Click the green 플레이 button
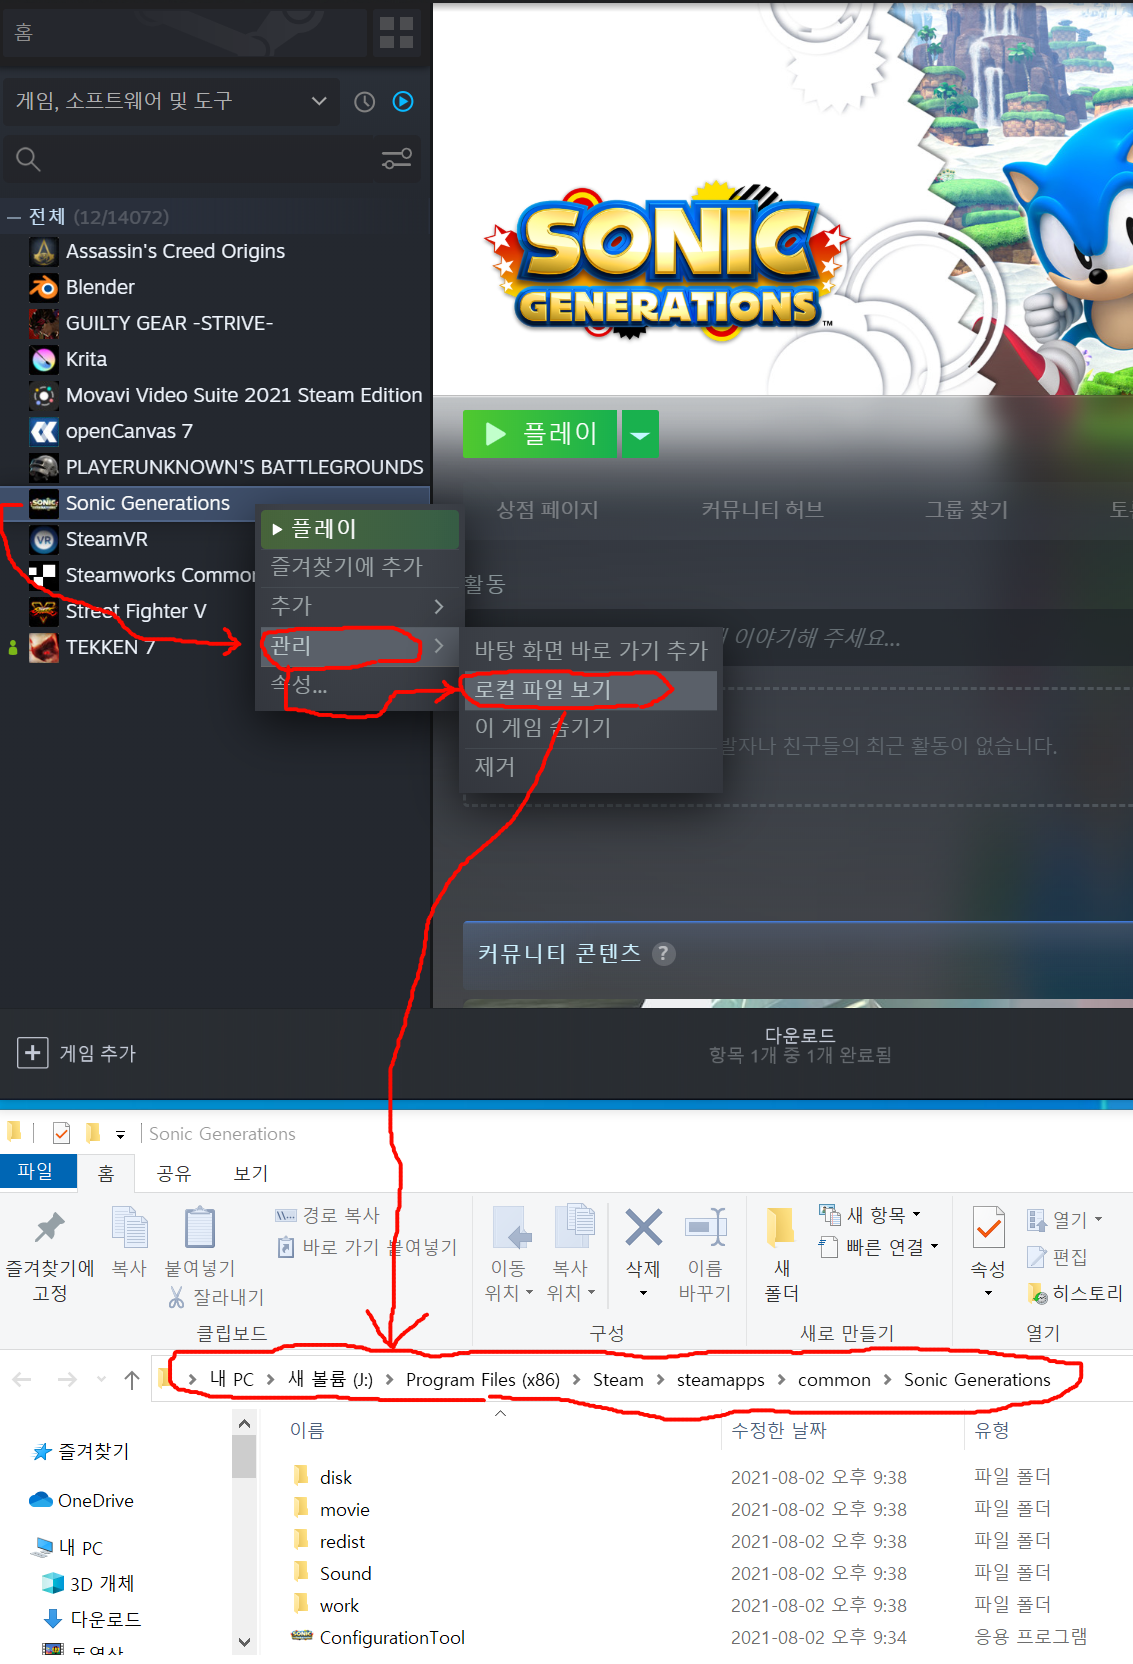1133x1664 pixels. click(x=540, y=434)
